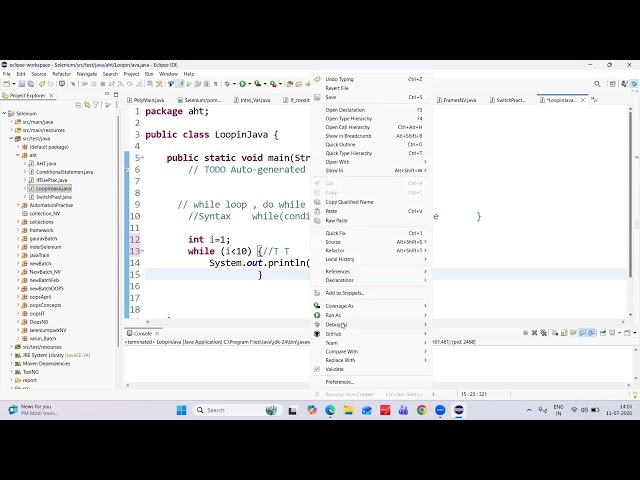Switch to the PolyMain.java editor tab
640x480 pixels.
[x=145, y=100]
